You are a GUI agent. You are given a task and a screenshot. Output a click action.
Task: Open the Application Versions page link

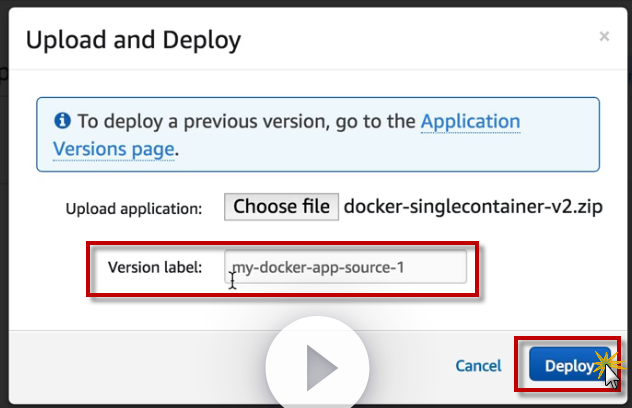pos(470,122)
